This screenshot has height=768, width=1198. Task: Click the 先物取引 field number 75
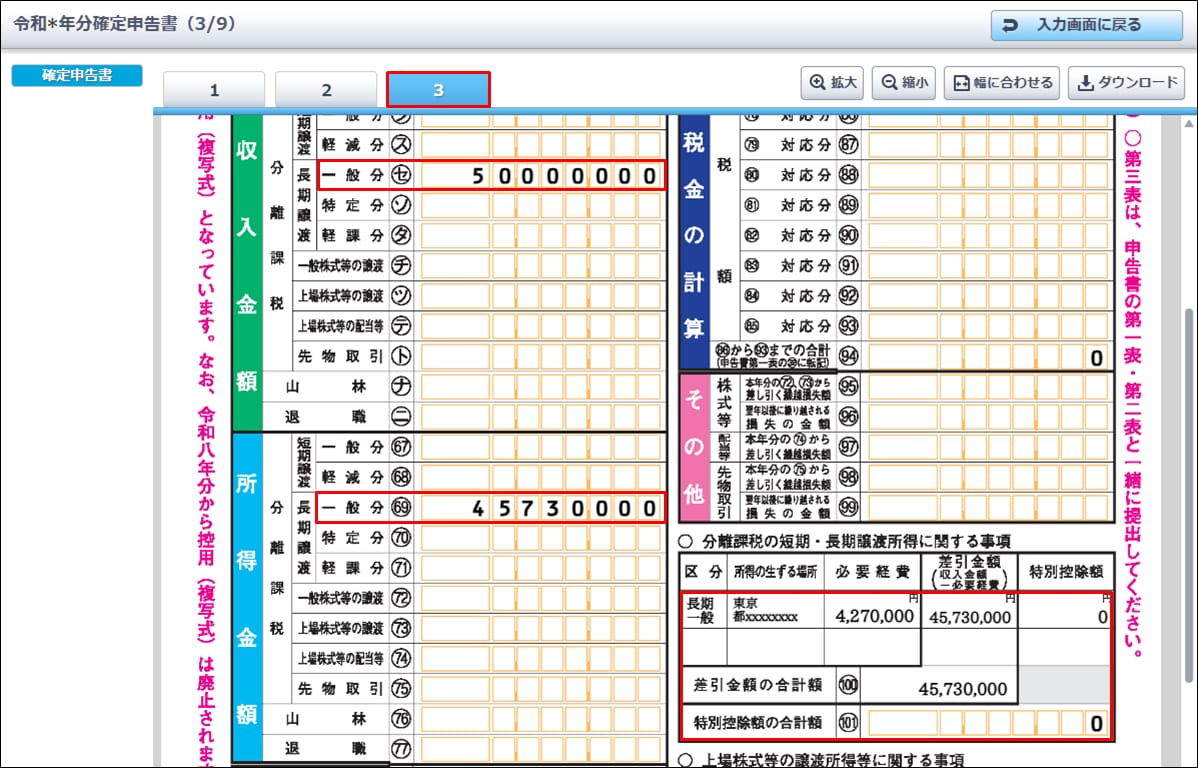[540, 688]
